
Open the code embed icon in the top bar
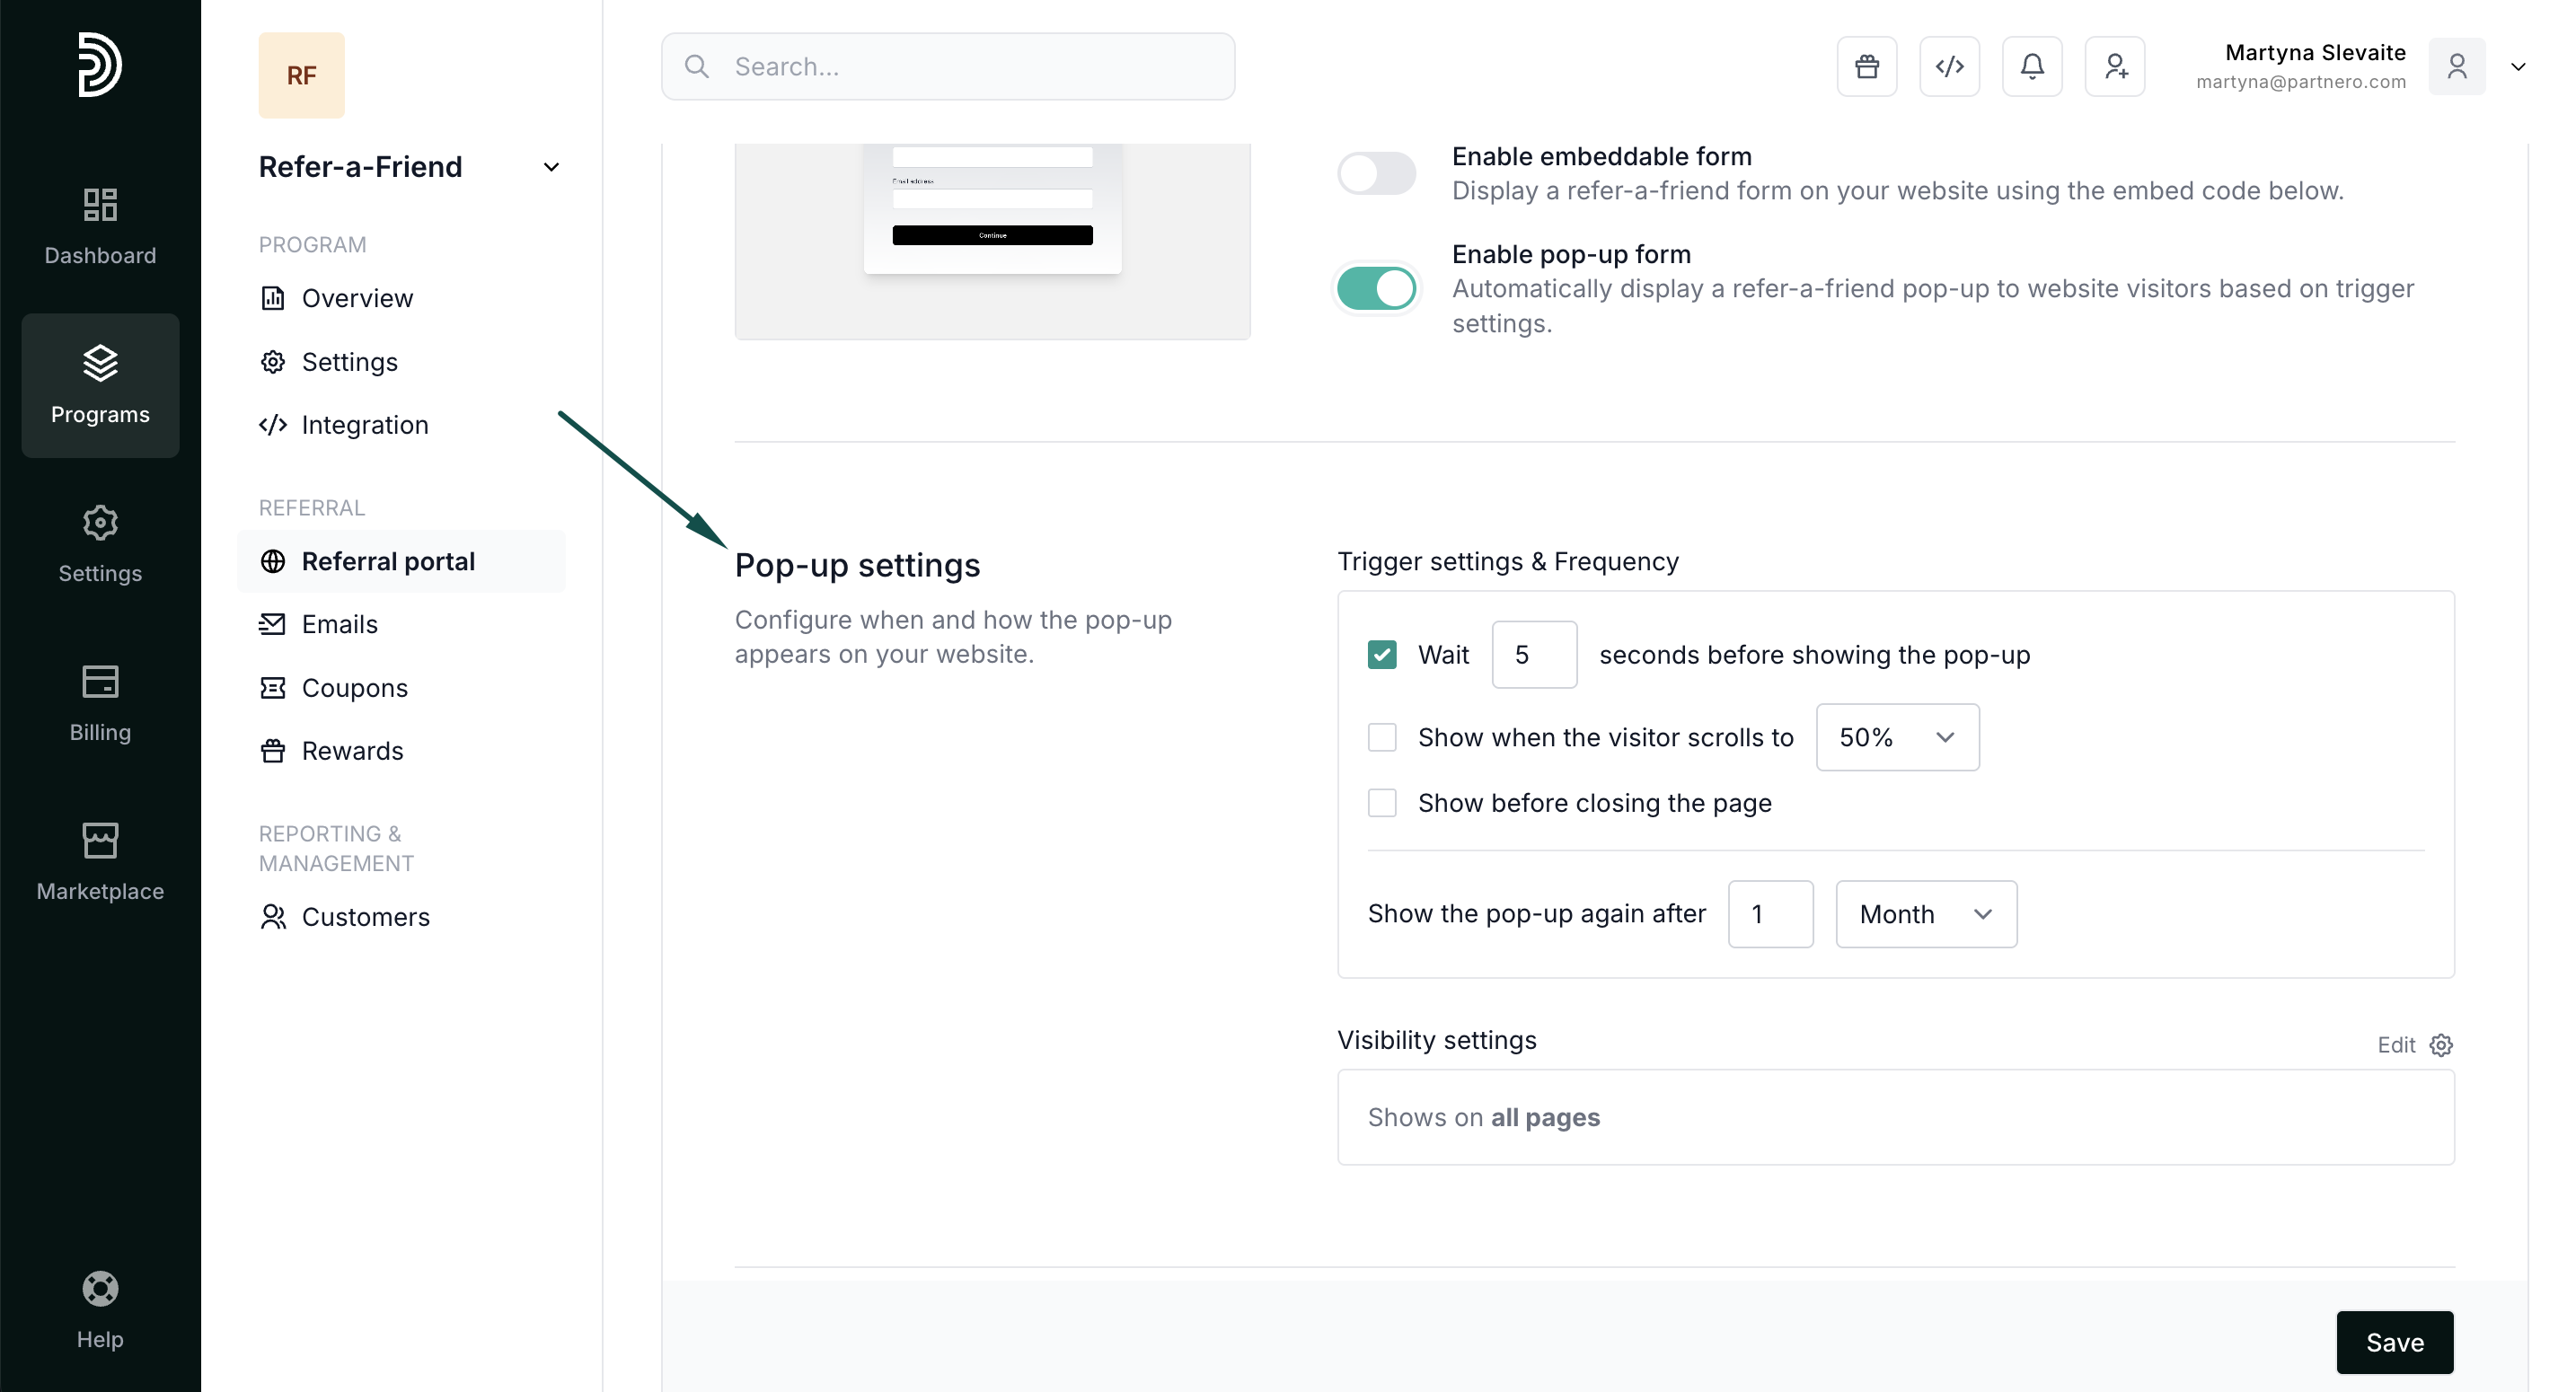(1949, 67)
